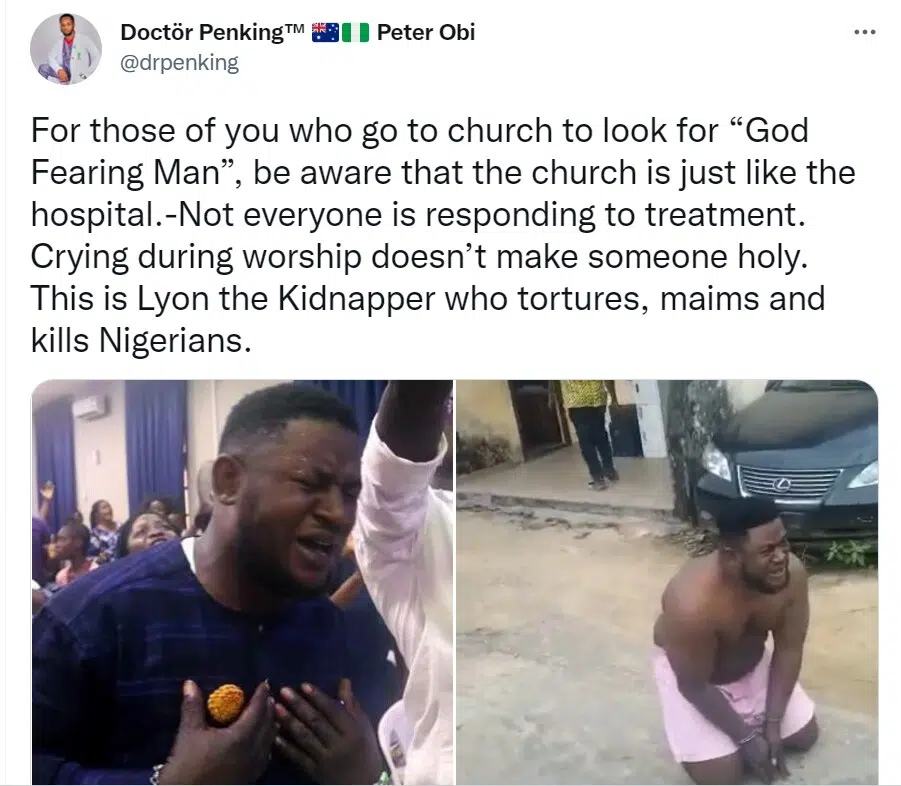Image resolution: width=901 pixels, height=786 pixels.
Task: Select the verified display name Doctör Penking
Action: 200,31
